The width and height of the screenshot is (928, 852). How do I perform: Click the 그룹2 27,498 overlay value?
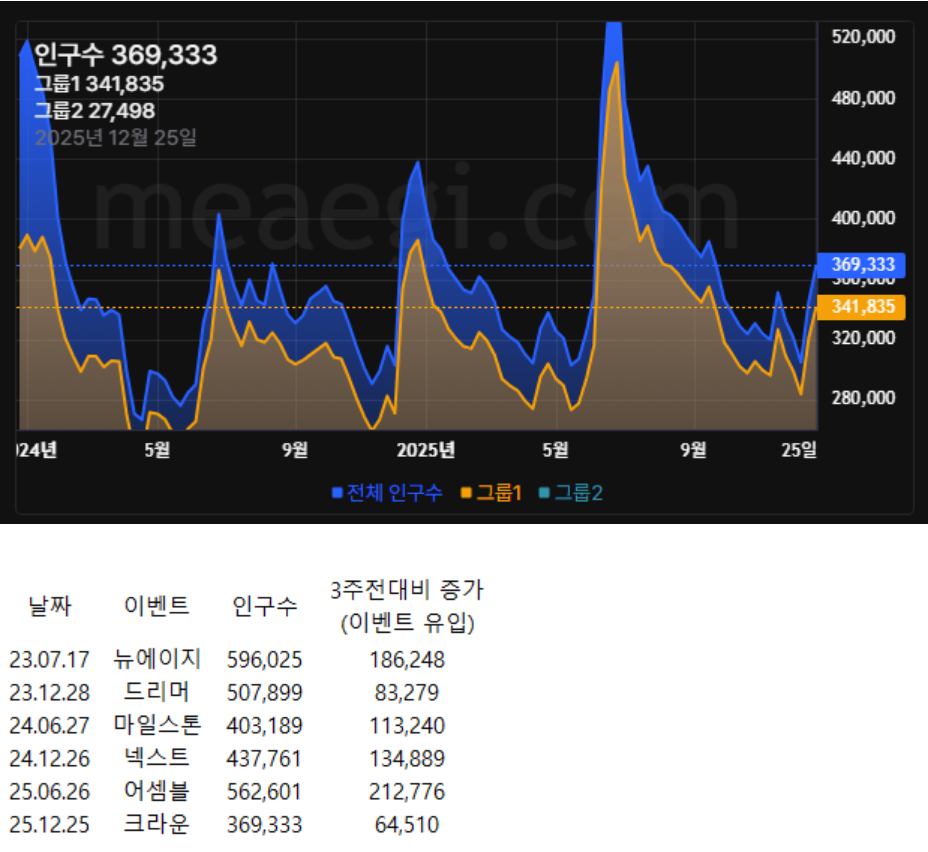(x=95, y=111)
